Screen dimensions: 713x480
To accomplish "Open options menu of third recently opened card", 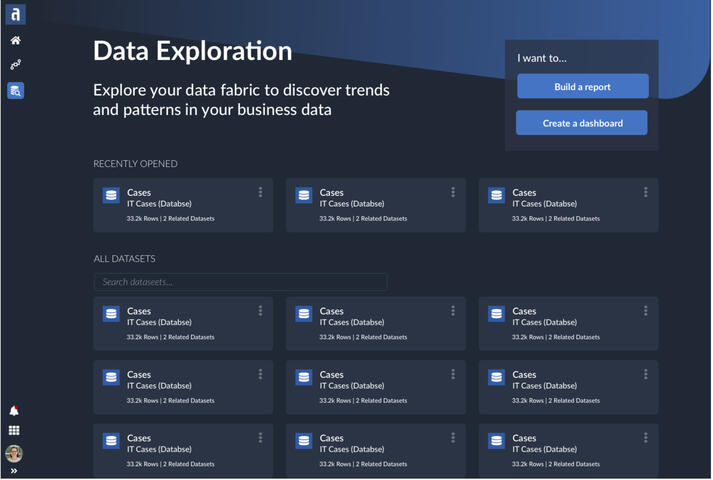I will point(646,192).
